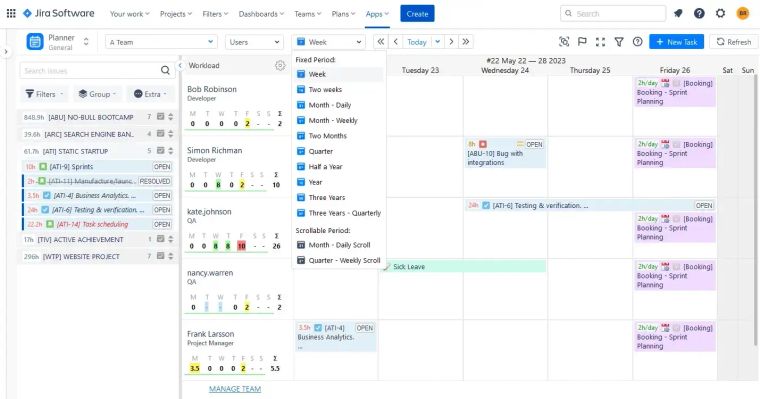Click the New Task button
760x399 pixels.
677,42
